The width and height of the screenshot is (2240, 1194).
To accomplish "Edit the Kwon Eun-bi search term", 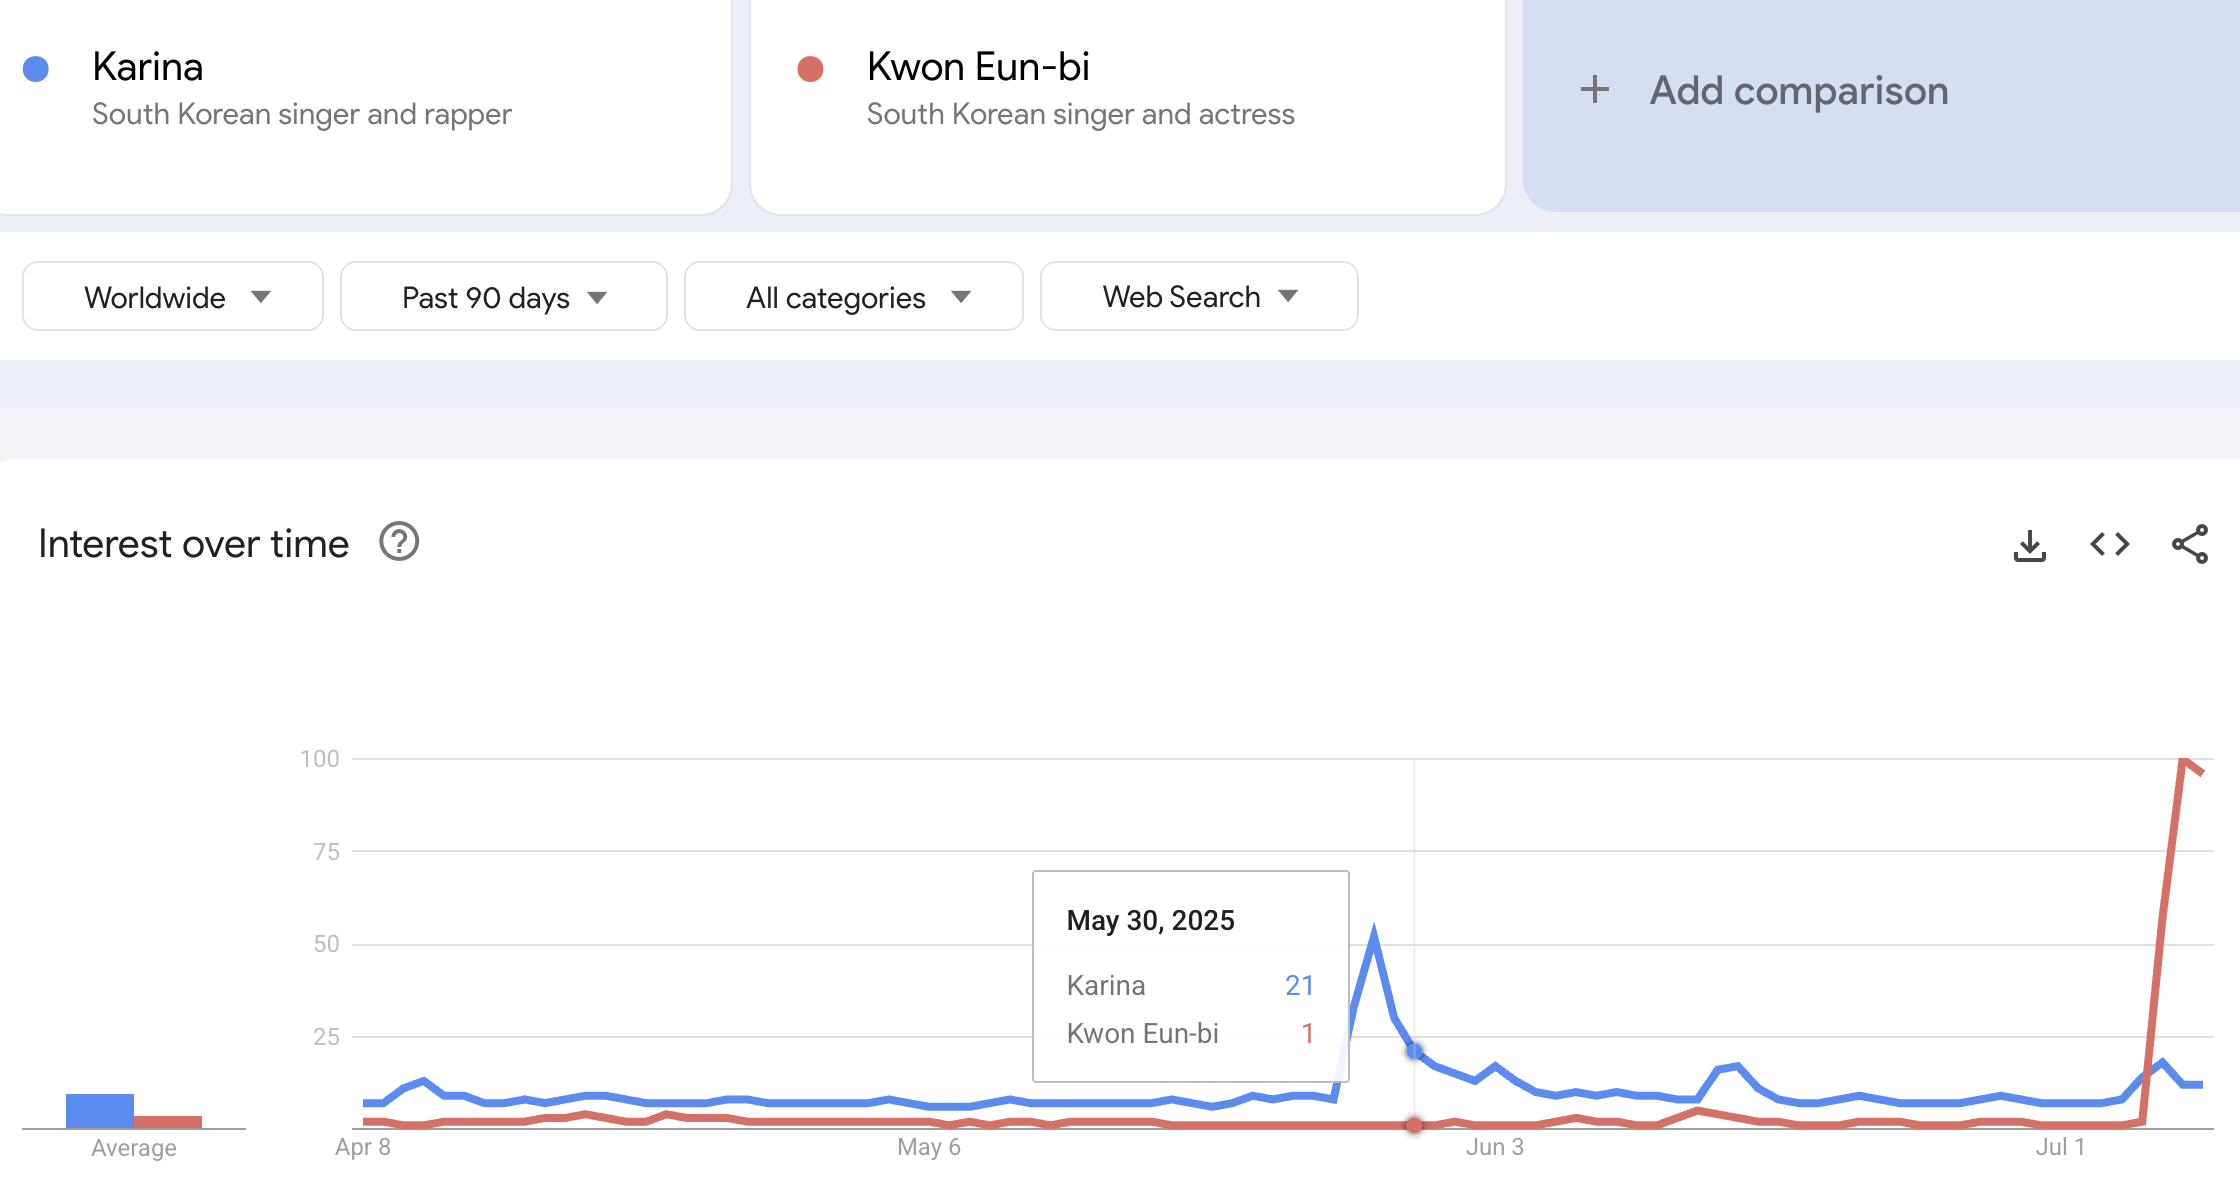I will [x=978, y=67].
